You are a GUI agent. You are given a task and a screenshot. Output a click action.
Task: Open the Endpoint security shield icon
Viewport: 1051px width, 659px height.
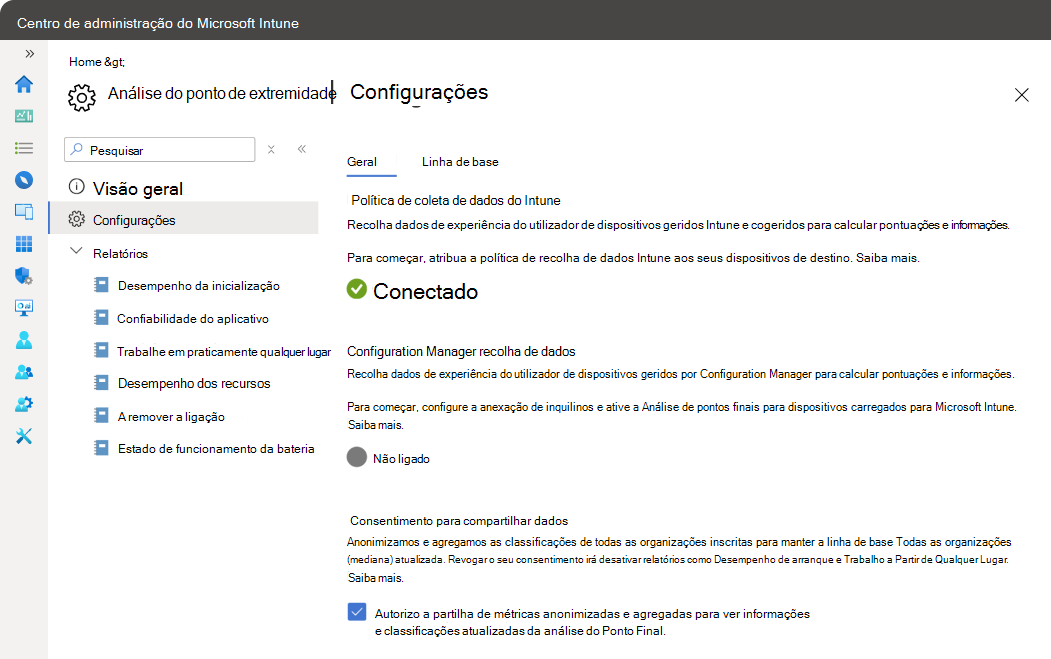point(24,276)
